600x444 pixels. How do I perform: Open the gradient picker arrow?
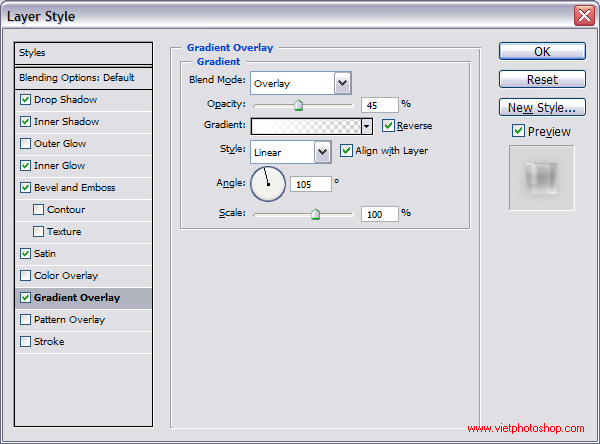pos(367,126)
